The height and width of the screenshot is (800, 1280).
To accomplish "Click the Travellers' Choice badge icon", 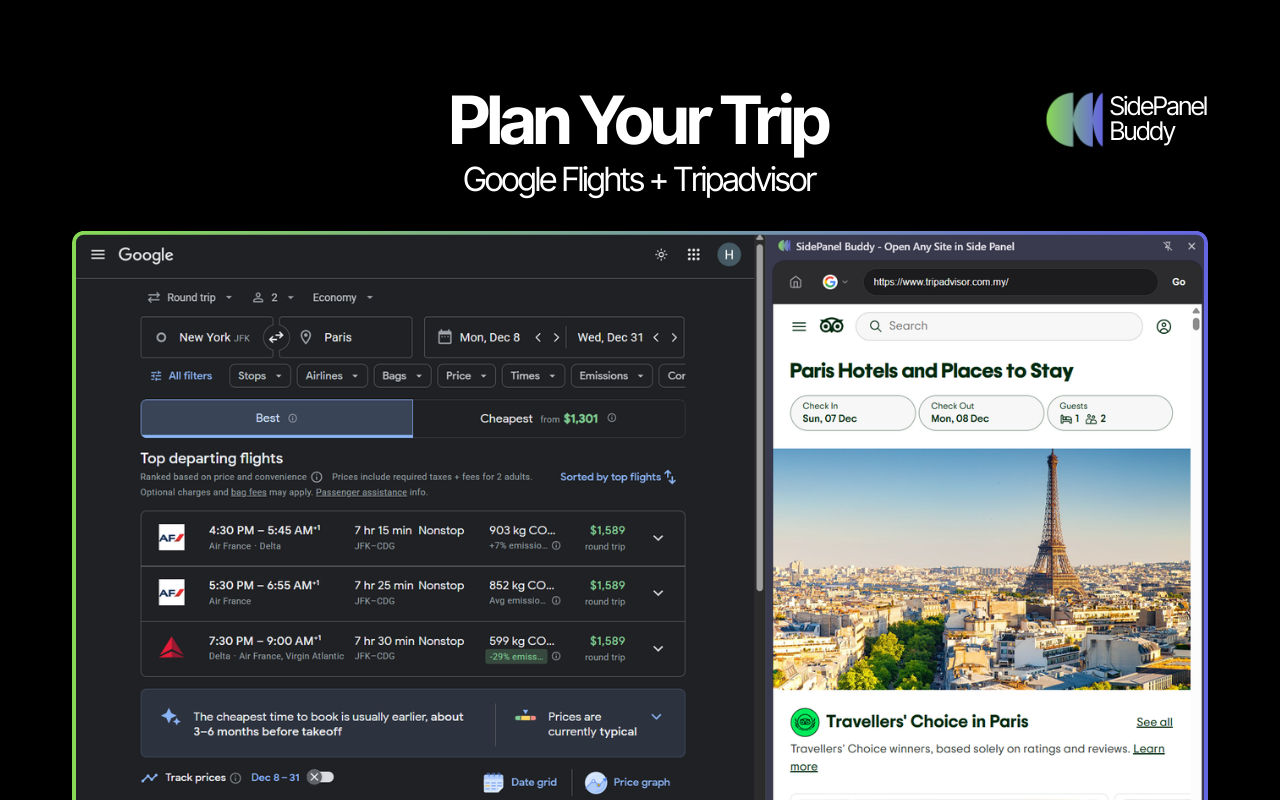I will 805,722.
